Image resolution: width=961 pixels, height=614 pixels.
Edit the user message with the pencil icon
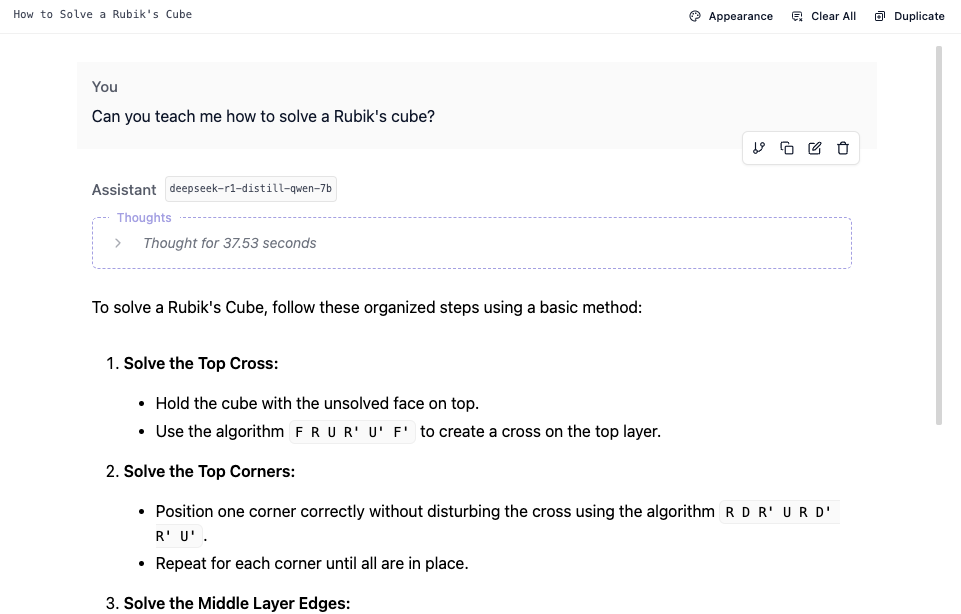(x=815, y=148)
